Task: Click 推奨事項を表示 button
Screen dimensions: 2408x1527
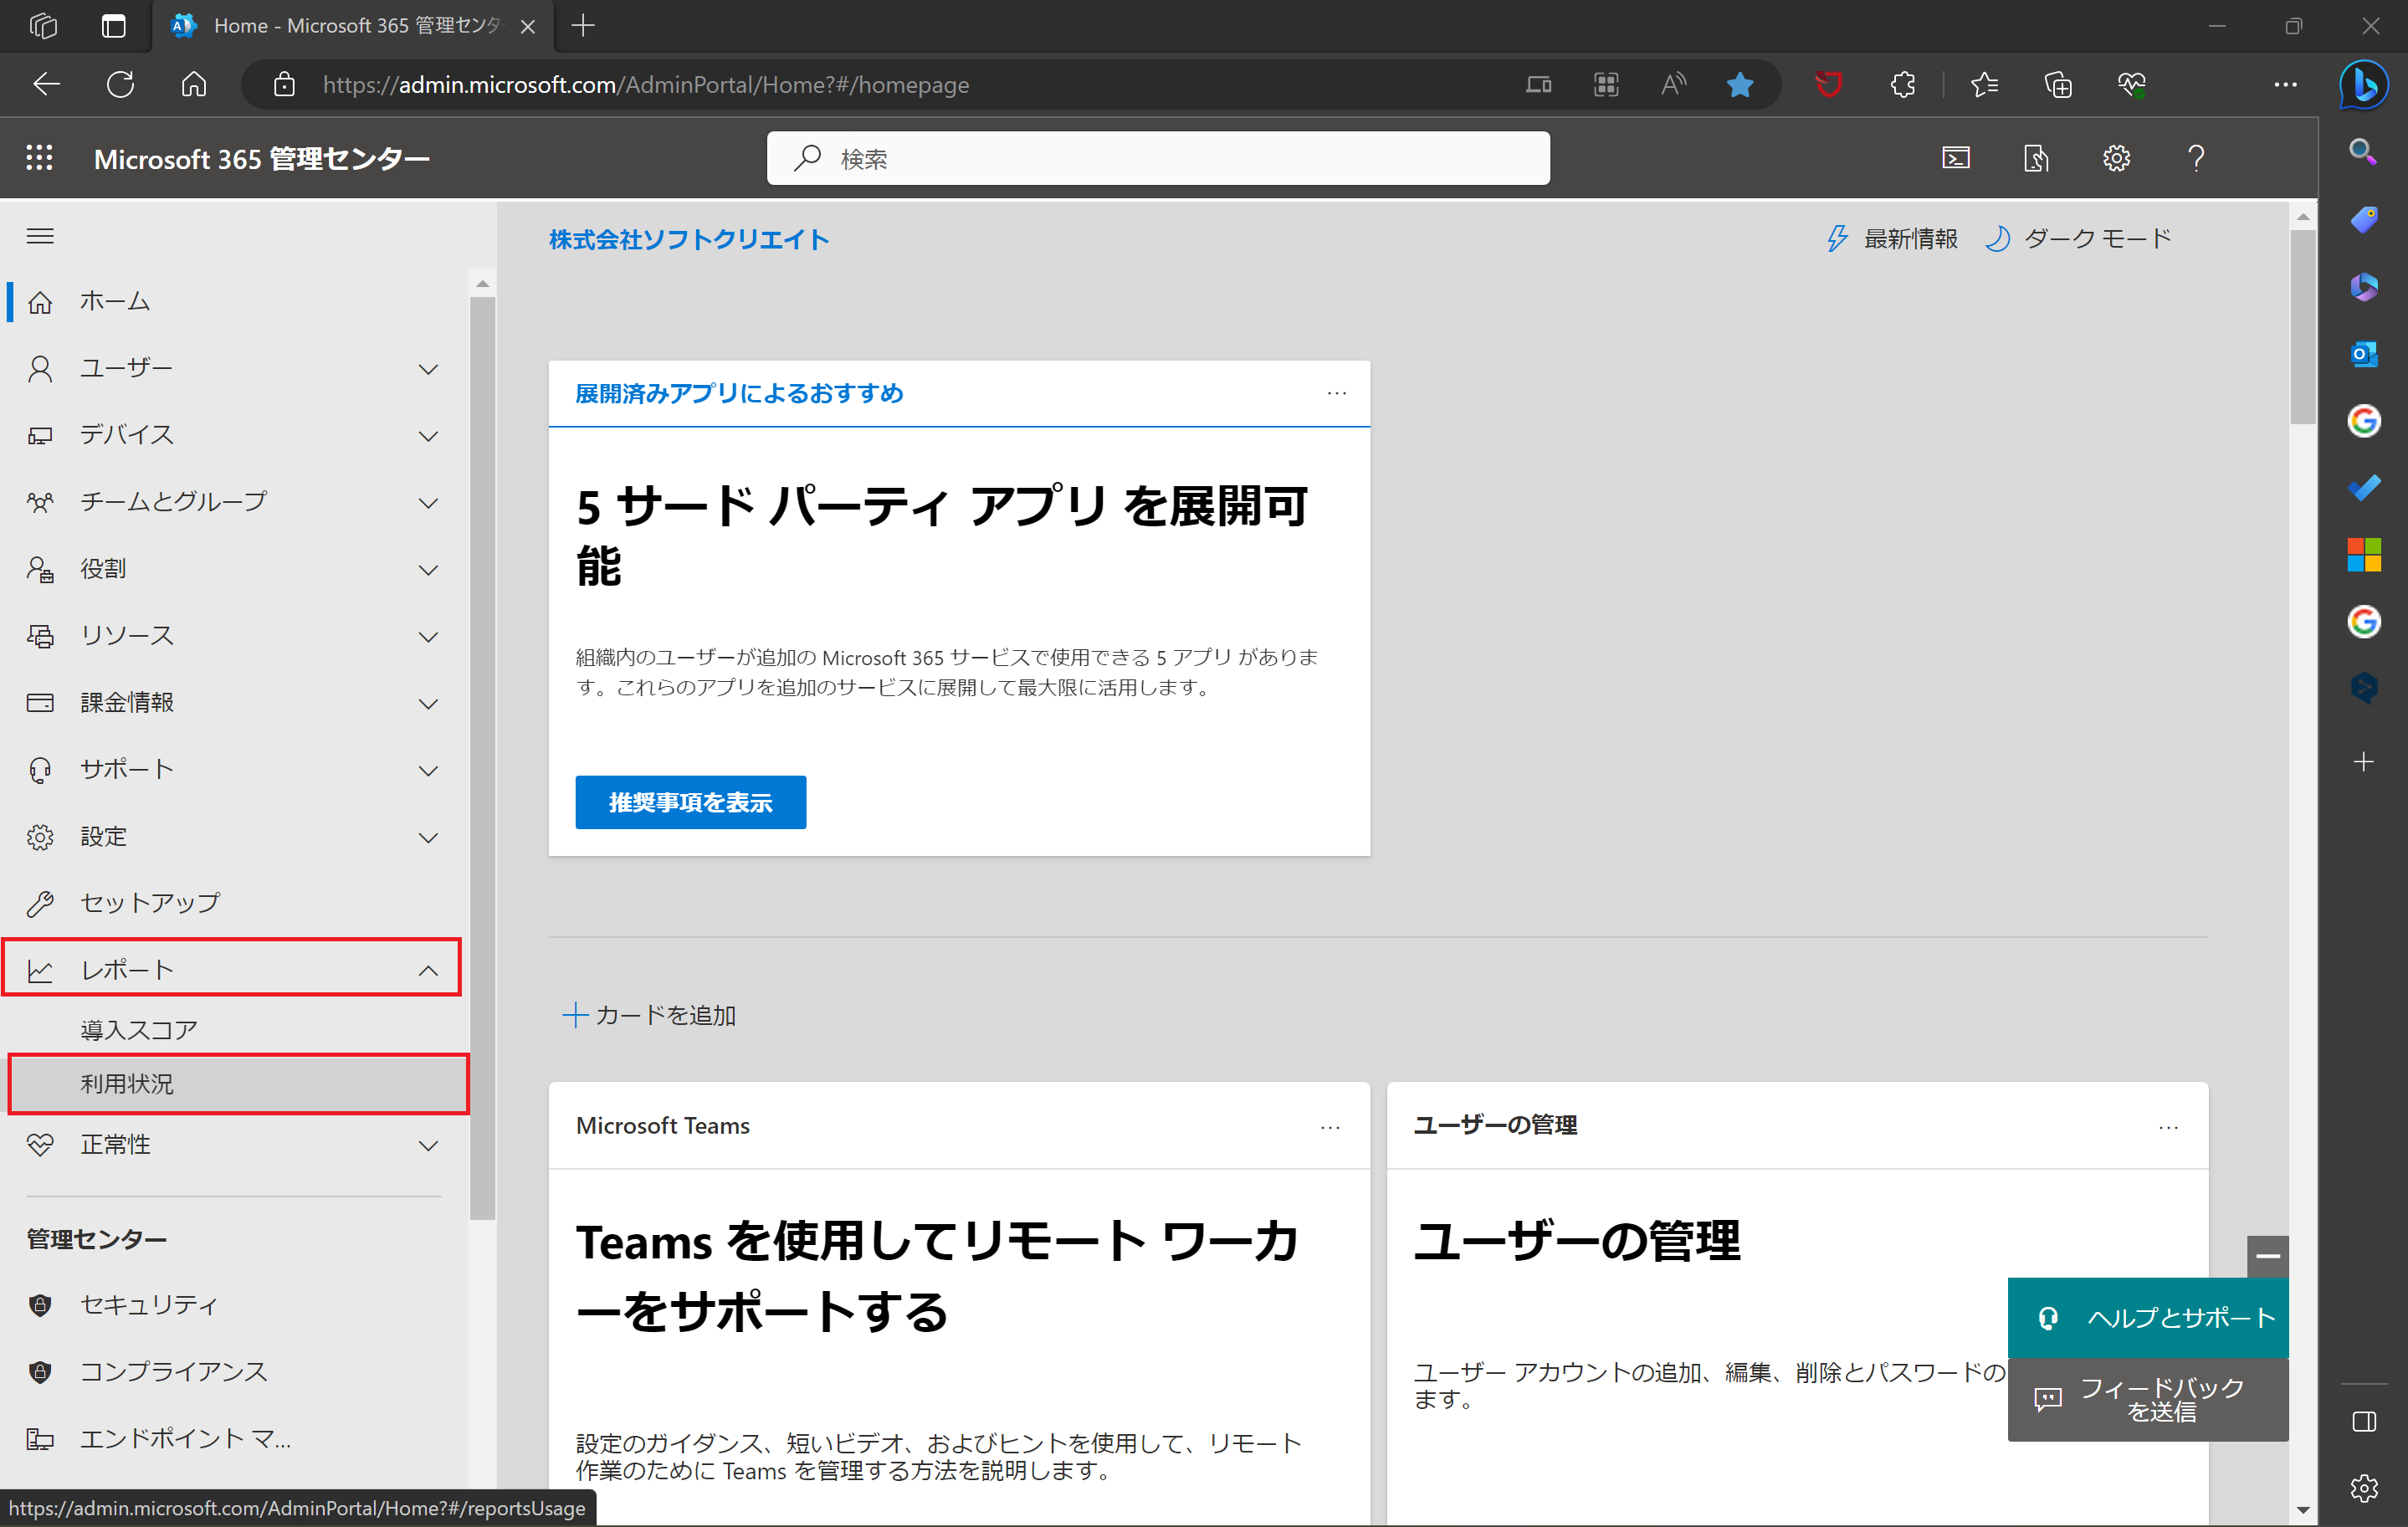Action: pyautogui.click(x=690, y=802)
